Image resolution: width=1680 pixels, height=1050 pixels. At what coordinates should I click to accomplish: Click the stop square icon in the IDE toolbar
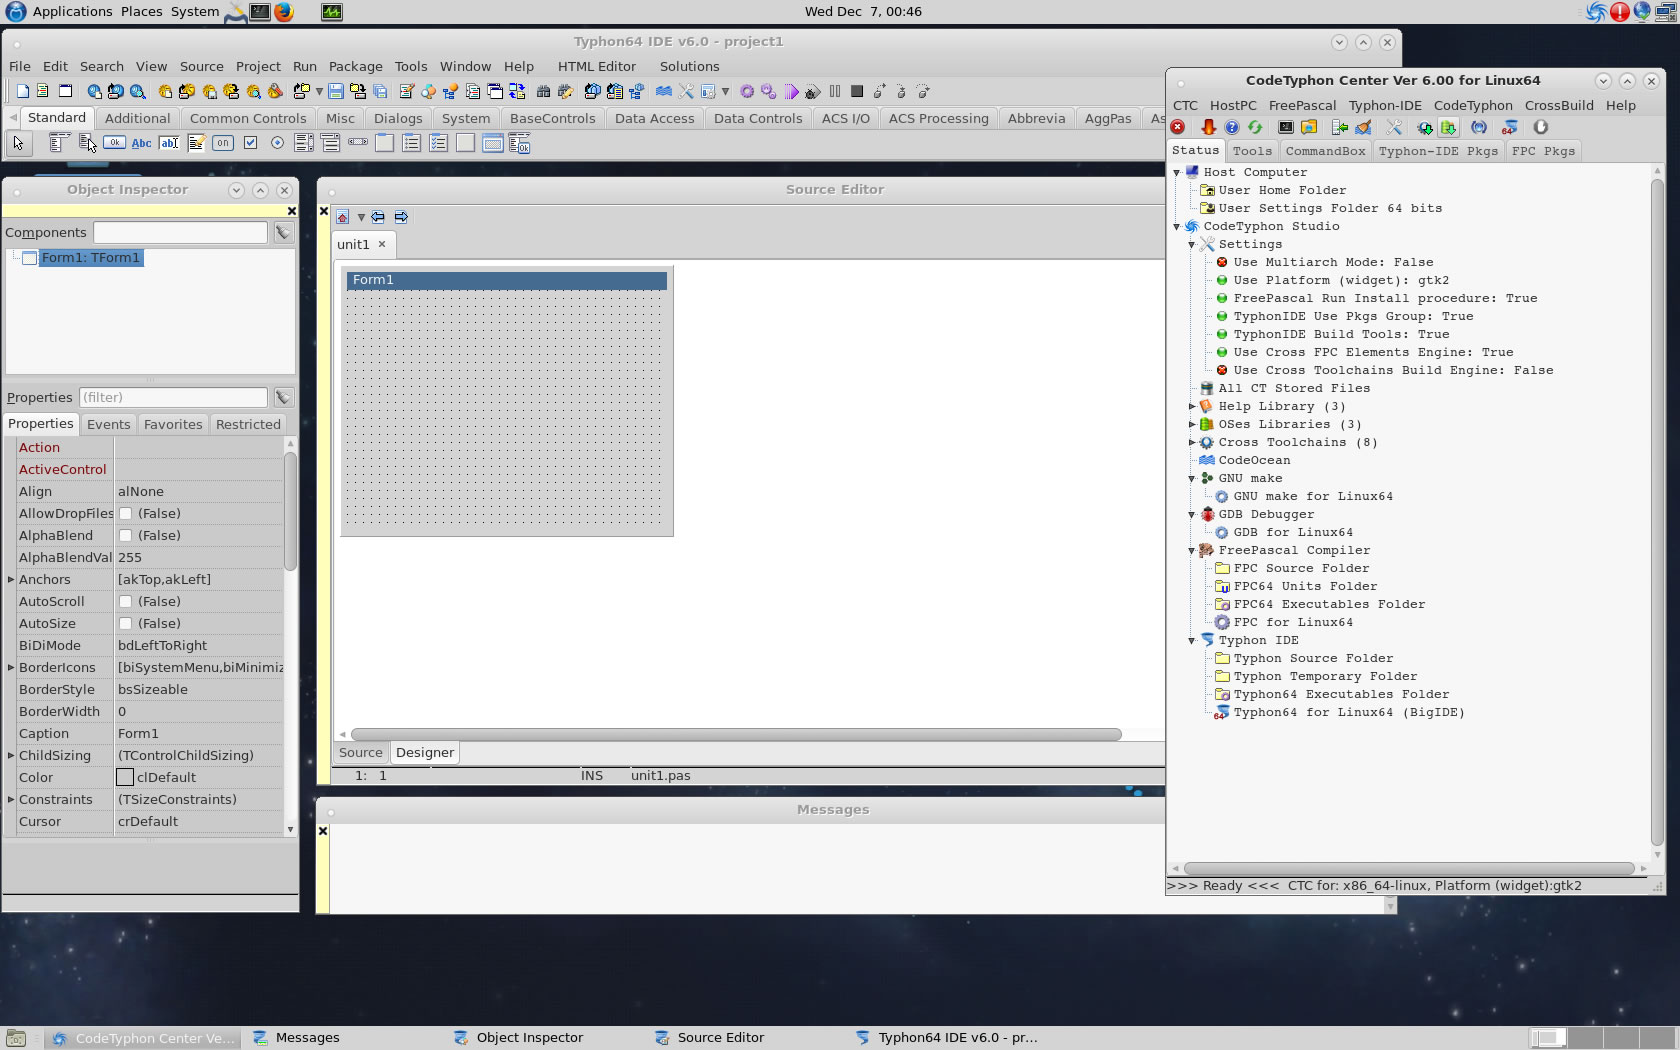click(857, 91)
